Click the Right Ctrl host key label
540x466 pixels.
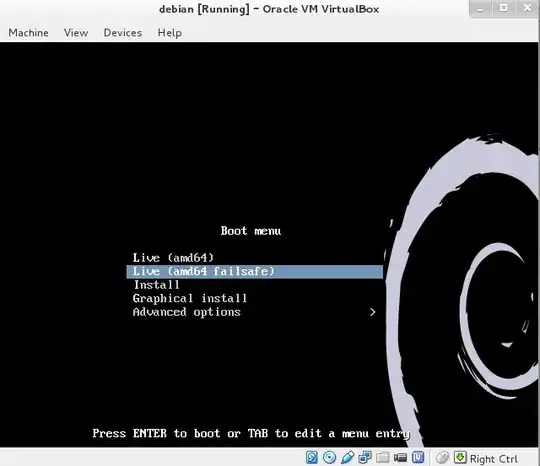point(493,459)
